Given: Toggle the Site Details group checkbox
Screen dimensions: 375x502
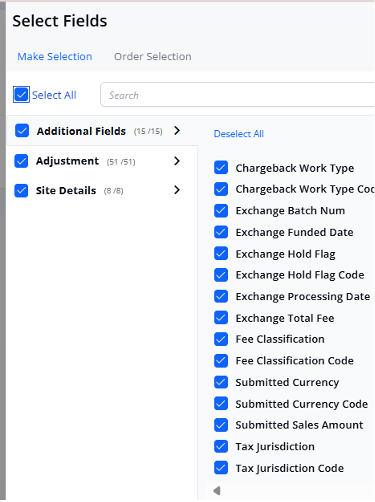Looking at the screenshot, I should (x=21, y=191).
